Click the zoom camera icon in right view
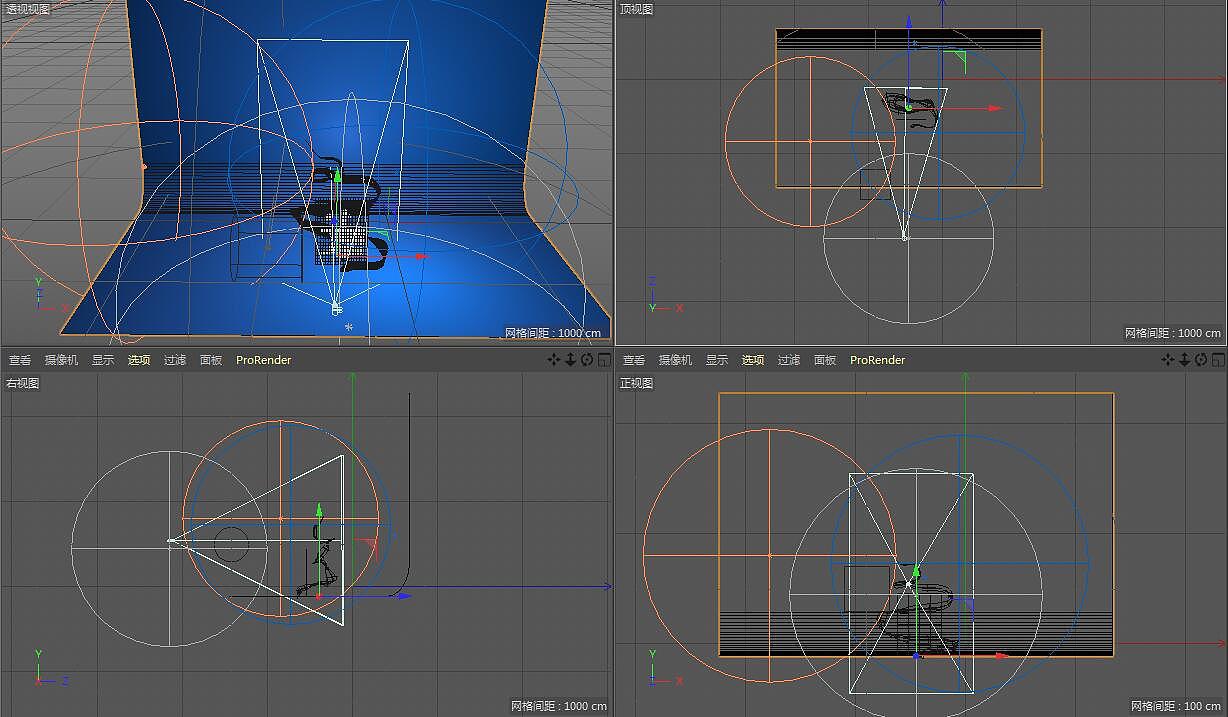1228x717 pixels. [x=570, y=360]
